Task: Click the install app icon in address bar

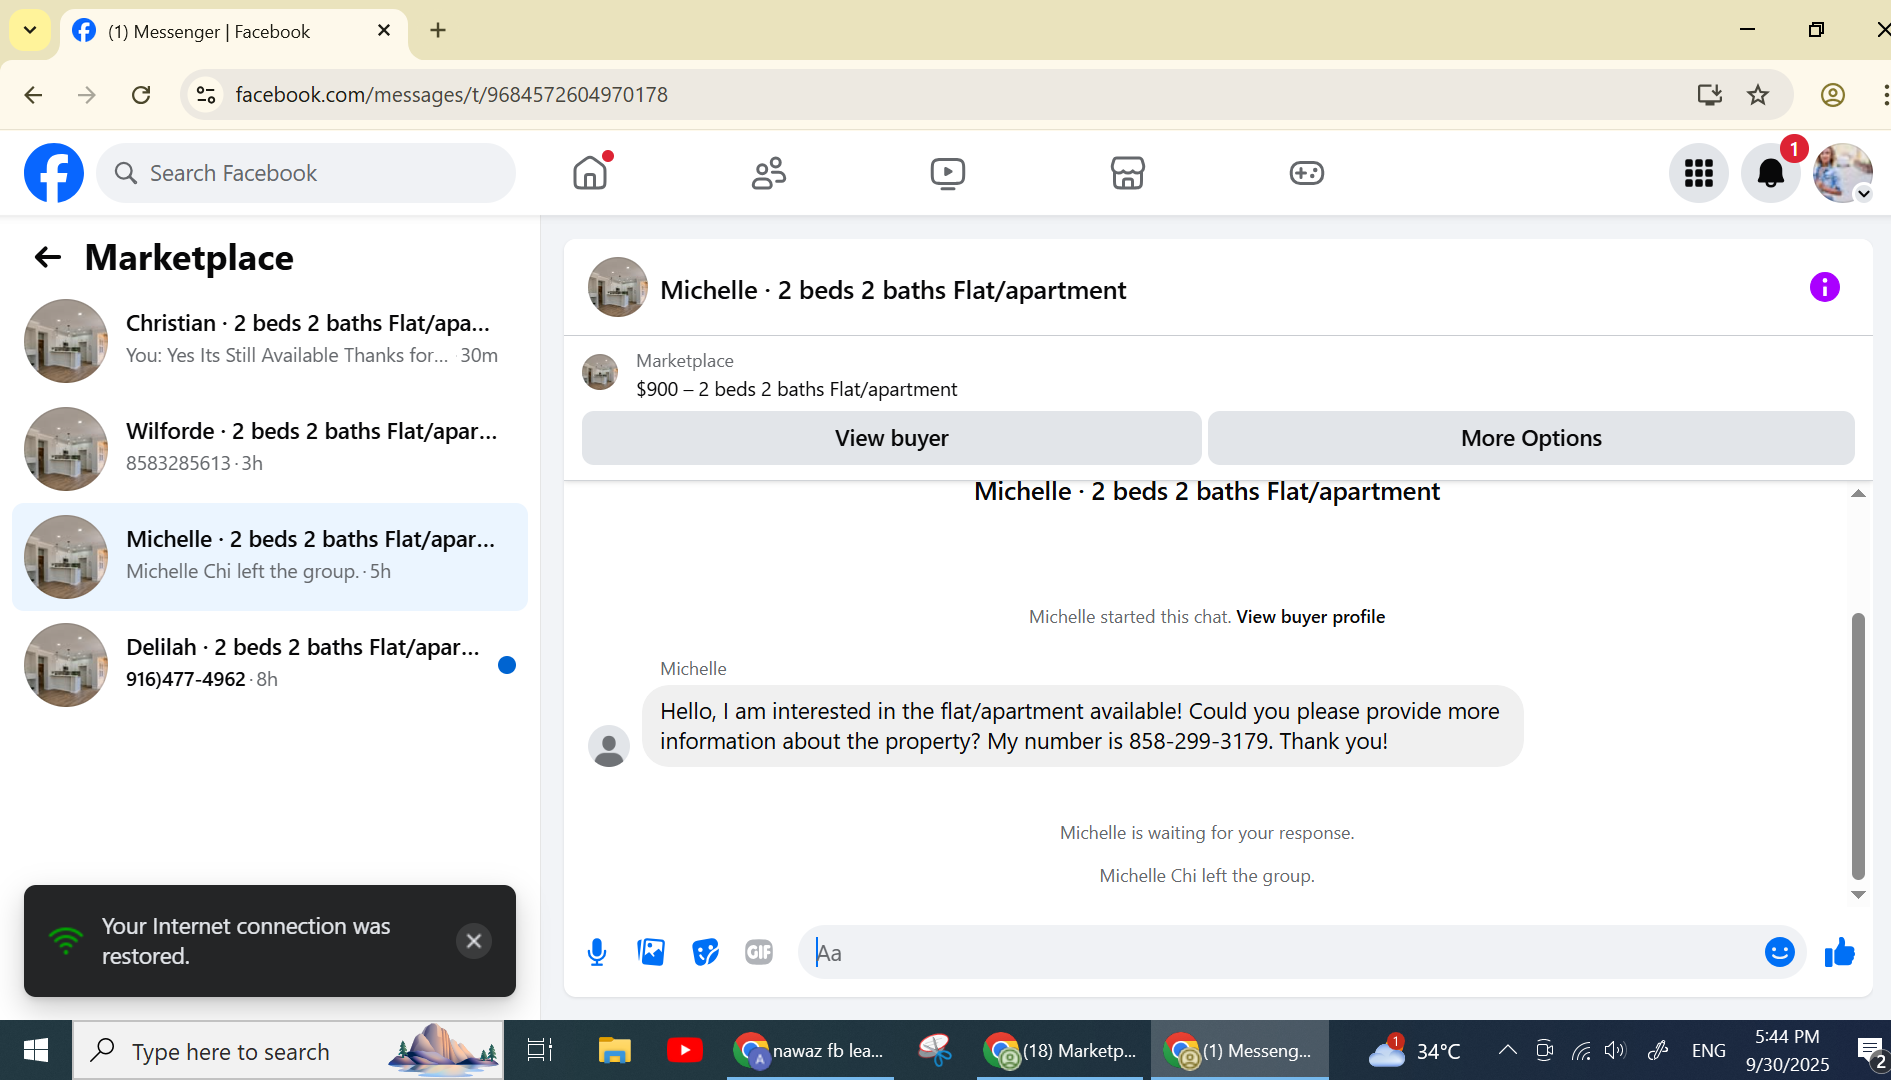Action: [1709, 95]
